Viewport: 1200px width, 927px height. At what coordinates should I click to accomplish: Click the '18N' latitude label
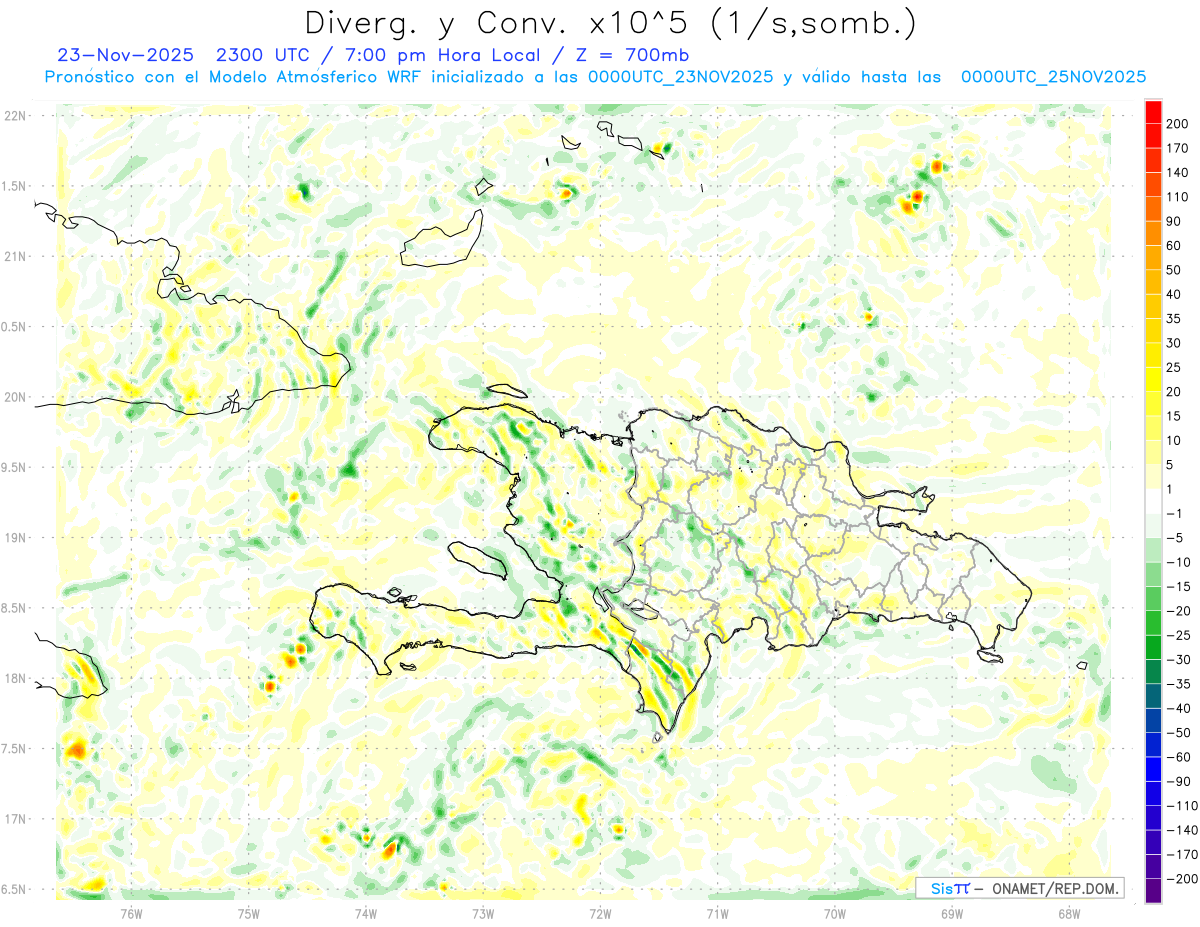(15, 679)
